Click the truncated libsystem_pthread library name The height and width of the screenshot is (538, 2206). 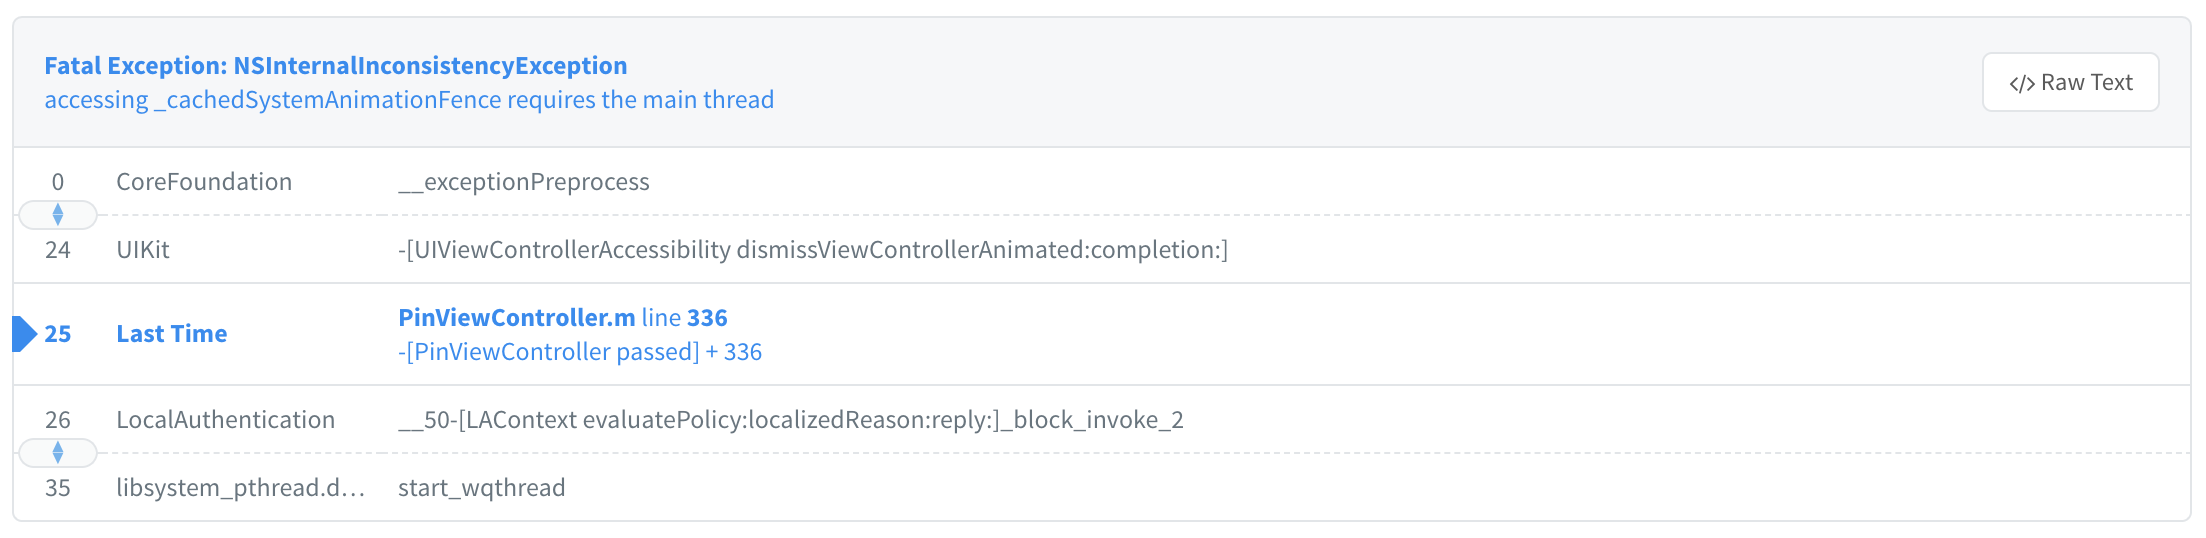[x=240, y=488]
